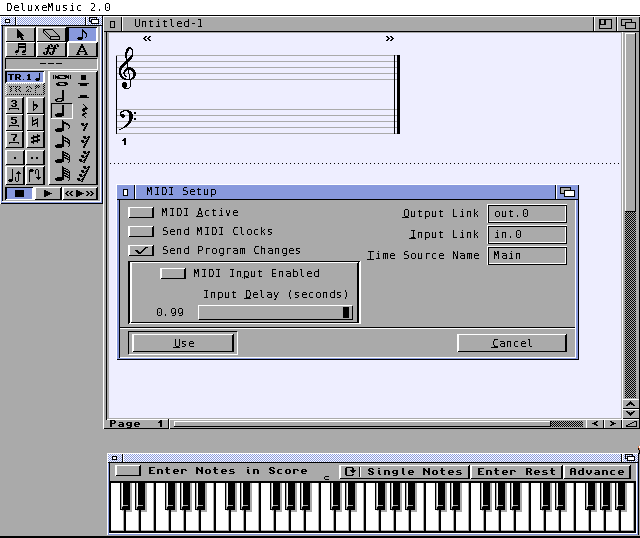Viewport: 640px width, 538px height.
Task: Select the dynamics ff tool
Action: (51, 50)
